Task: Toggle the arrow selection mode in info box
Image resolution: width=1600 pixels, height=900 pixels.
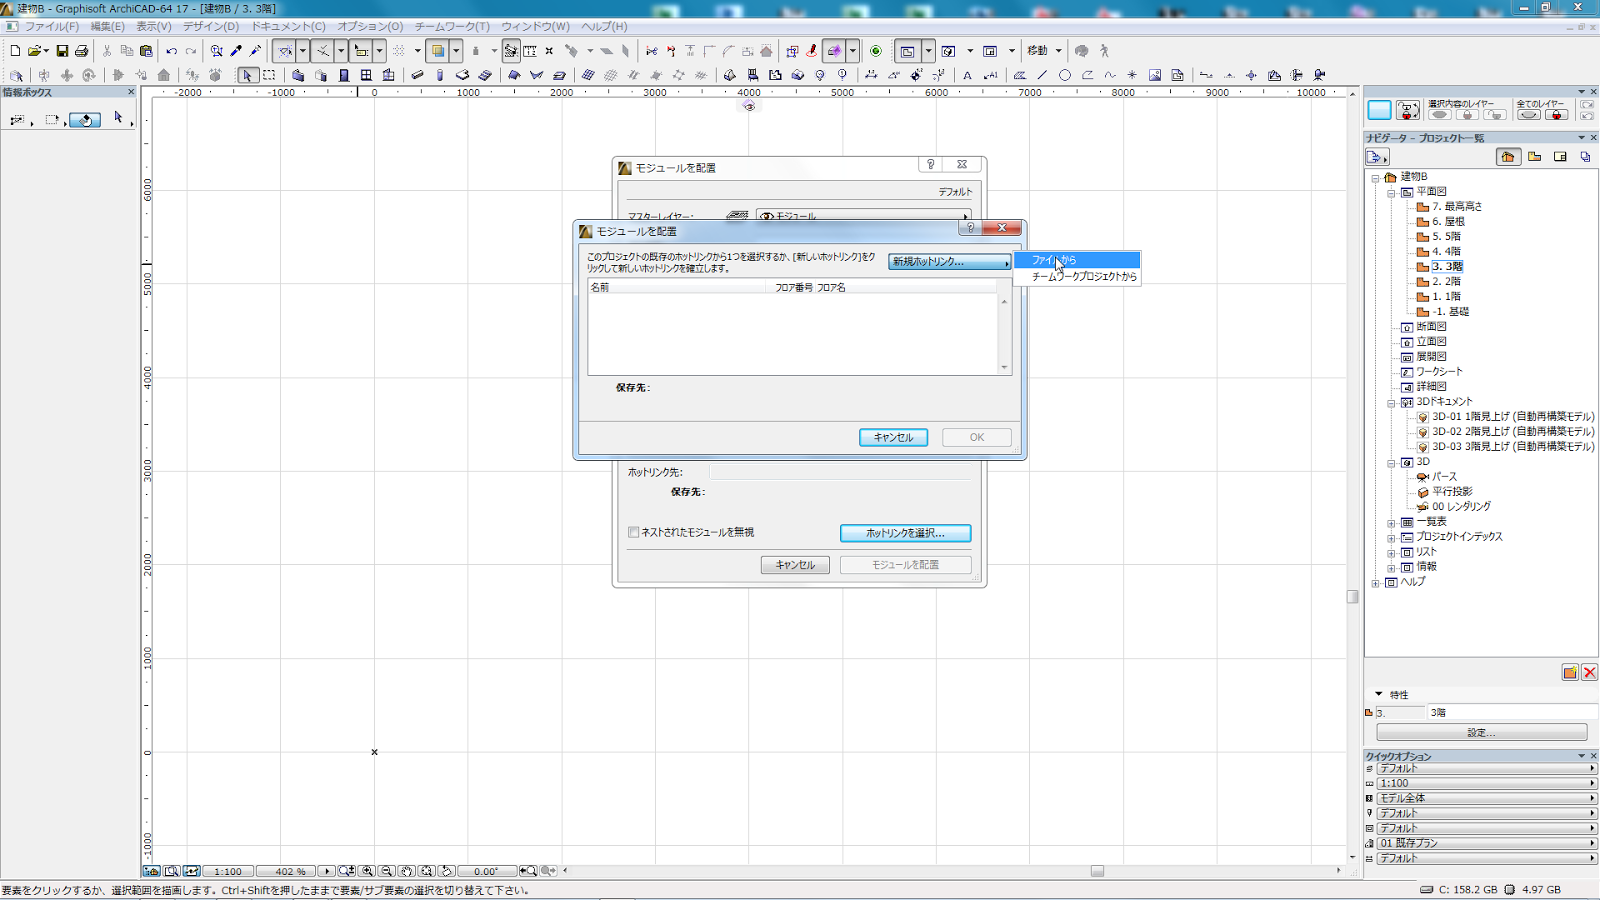Action: click(118, 118)
